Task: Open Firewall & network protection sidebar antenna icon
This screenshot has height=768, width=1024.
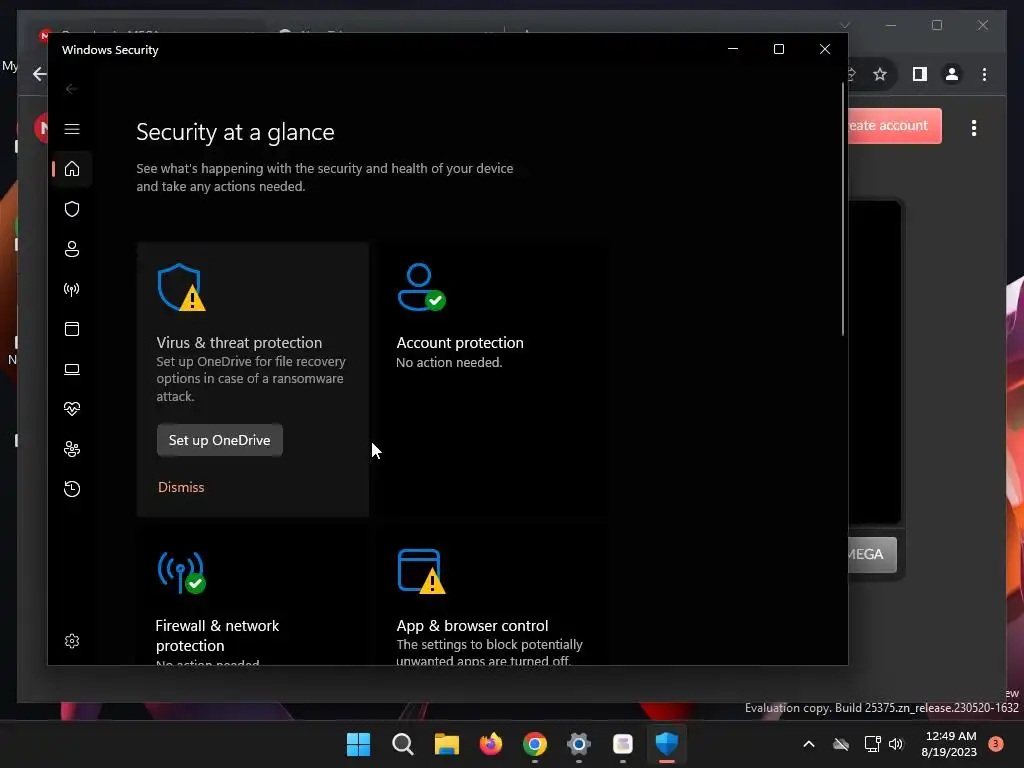Action: tap(72, 289)
